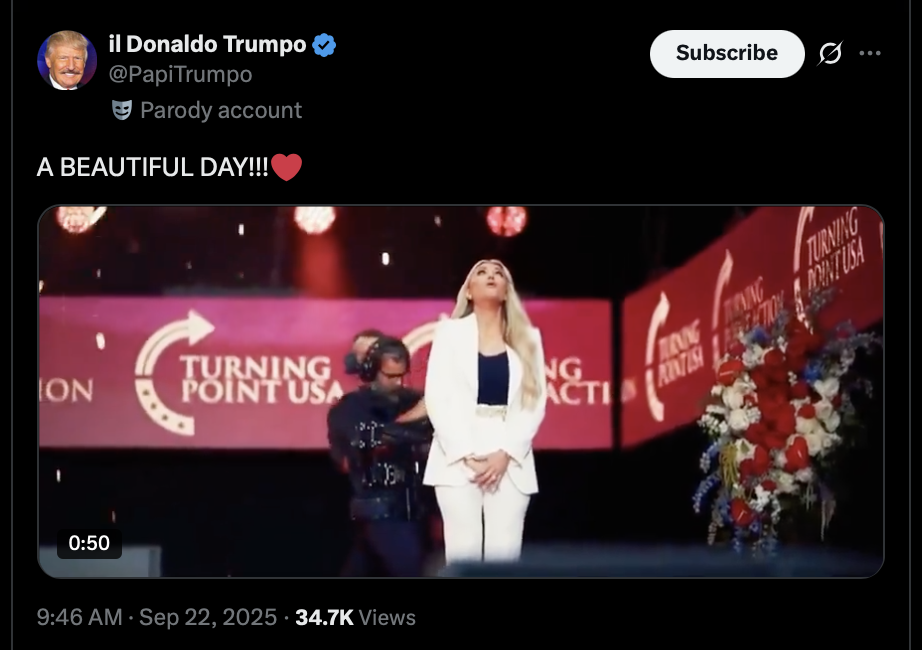Open the 9:46 AM timestamp link

coord(79,618)
